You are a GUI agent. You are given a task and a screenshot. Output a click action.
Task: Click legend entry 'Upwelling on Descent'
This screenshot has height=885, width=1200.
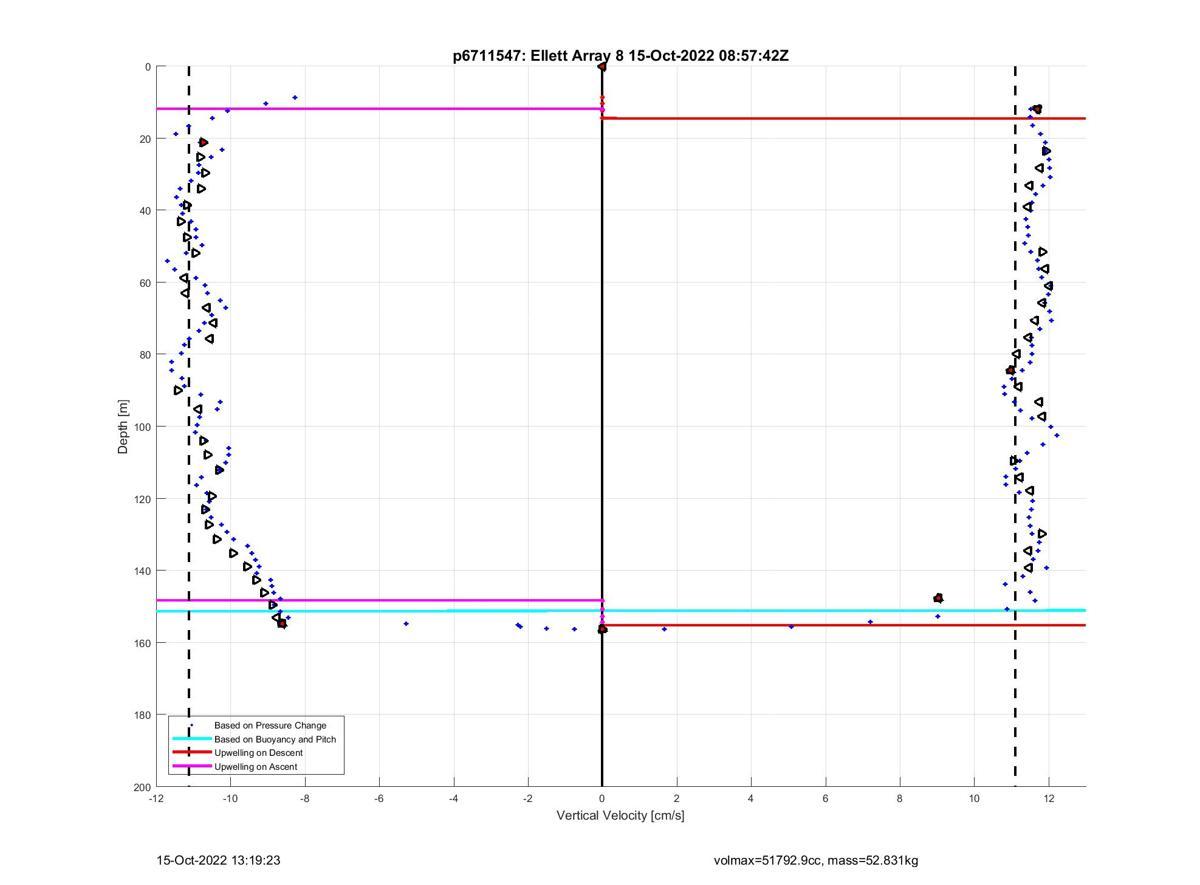[258, 753]
